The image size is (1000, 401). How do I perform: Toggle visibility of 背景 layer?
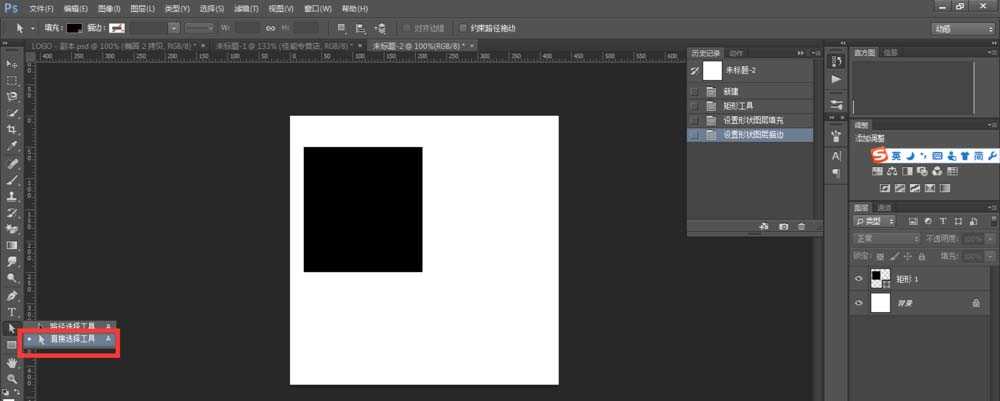pyautogui.click(x=859, y=302)
